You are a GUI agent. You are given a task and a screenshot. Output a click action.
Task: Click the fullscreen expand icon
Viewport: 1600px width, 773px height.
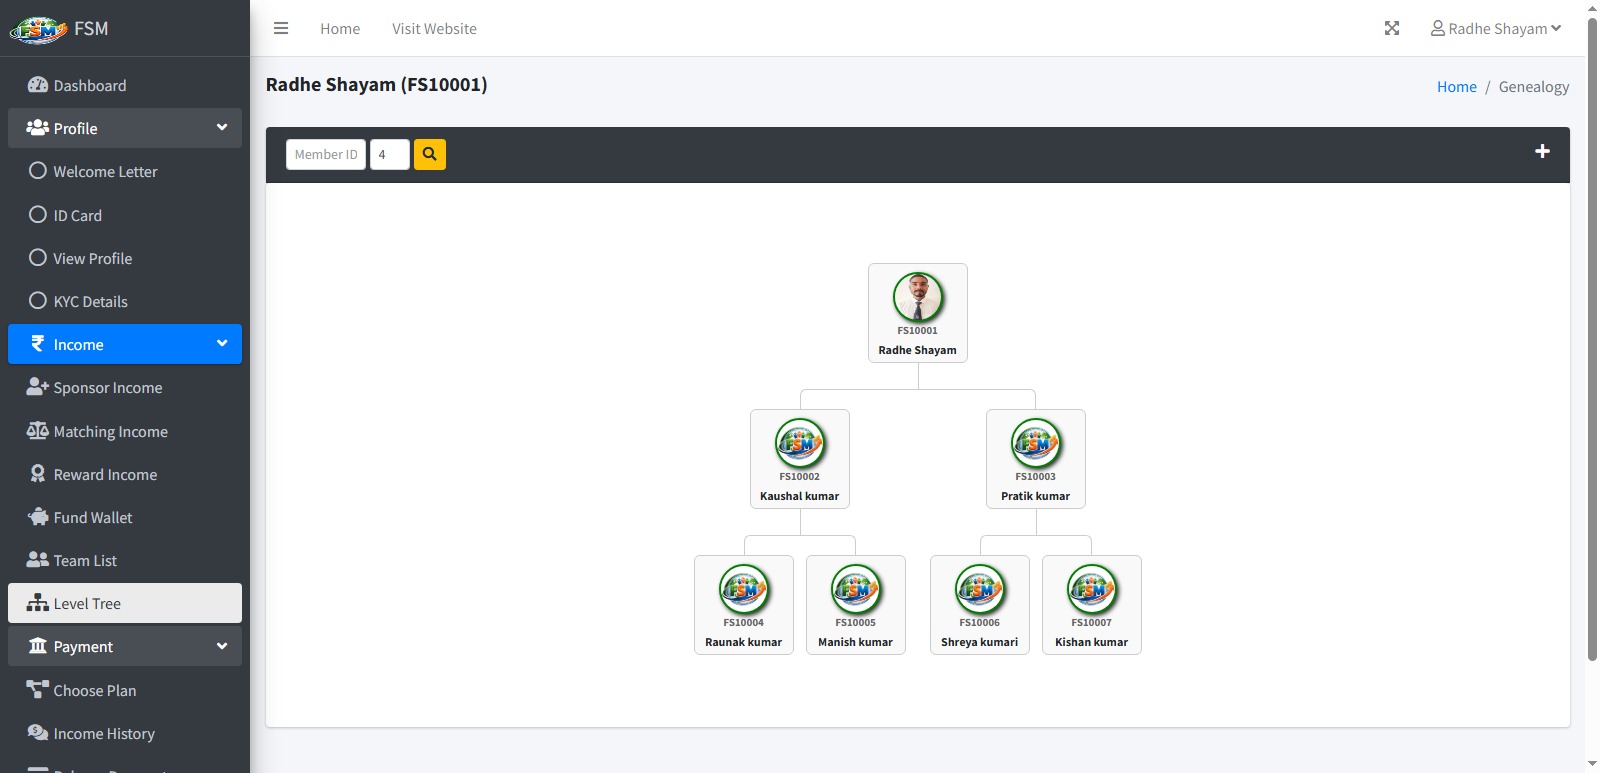click(1391, 29)
